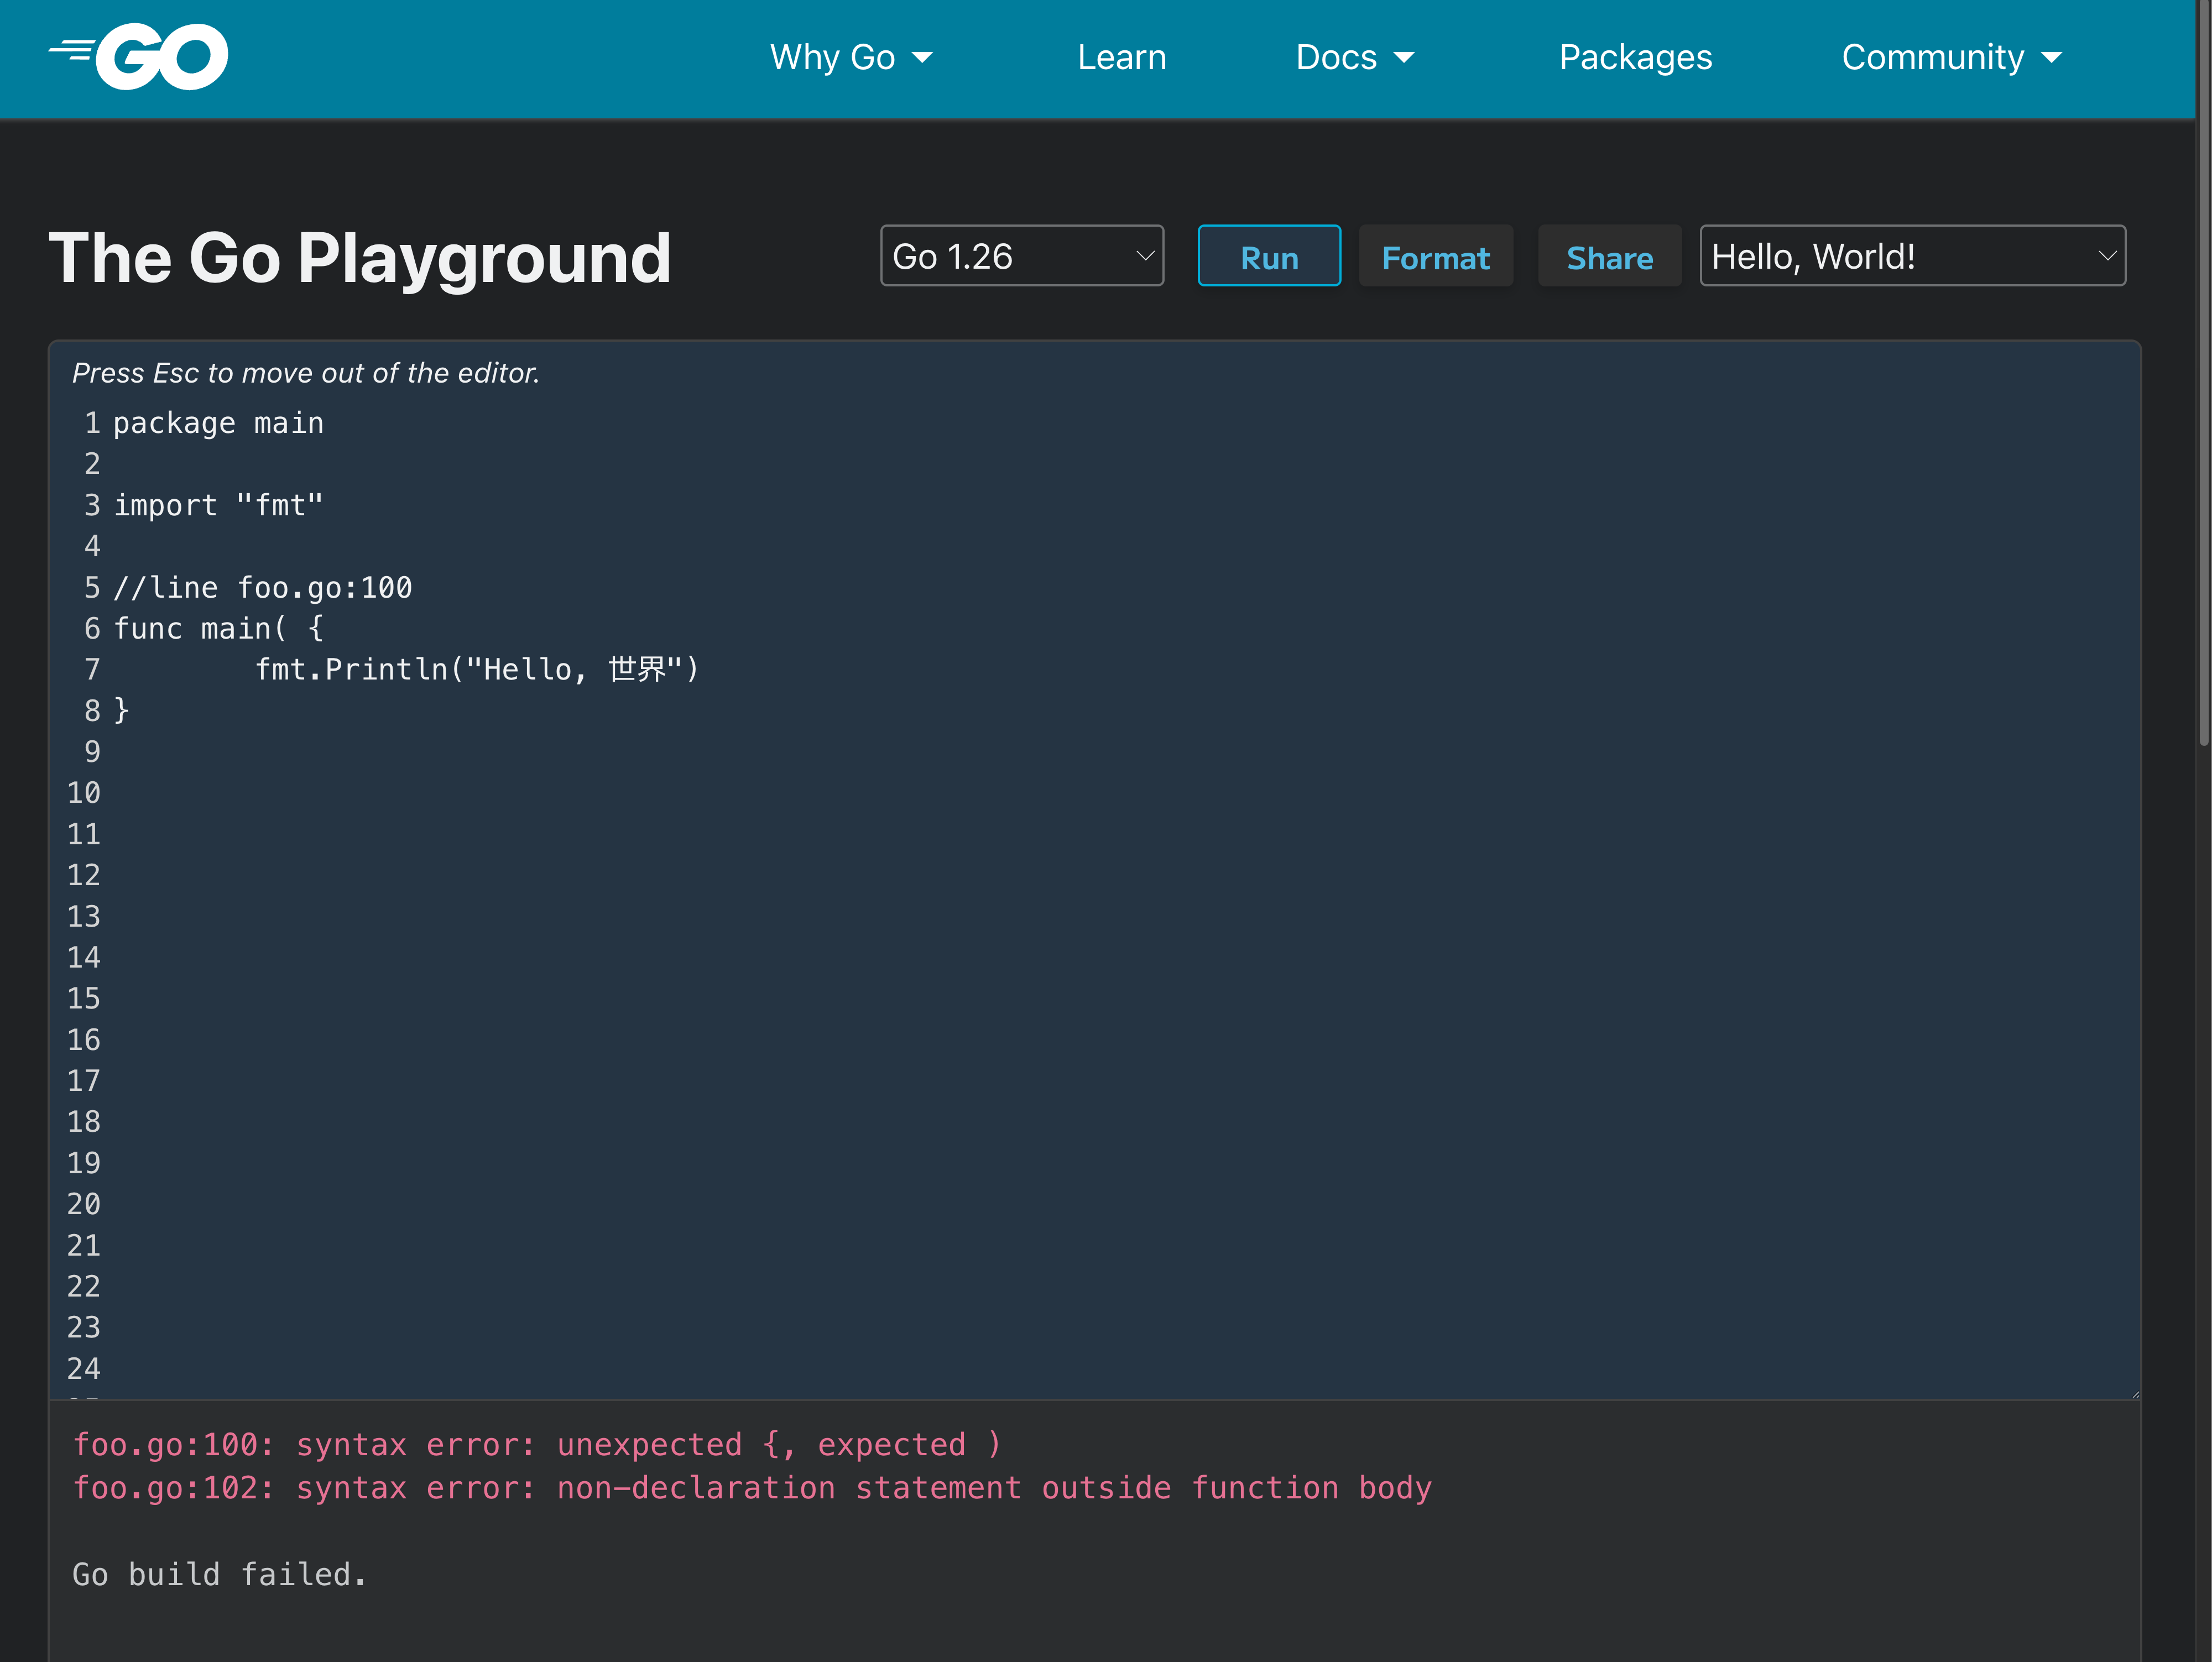Image resolution: width=2212 pixels, height=1662 pixels.
Task: Format the code
Action: [1435, 257]
